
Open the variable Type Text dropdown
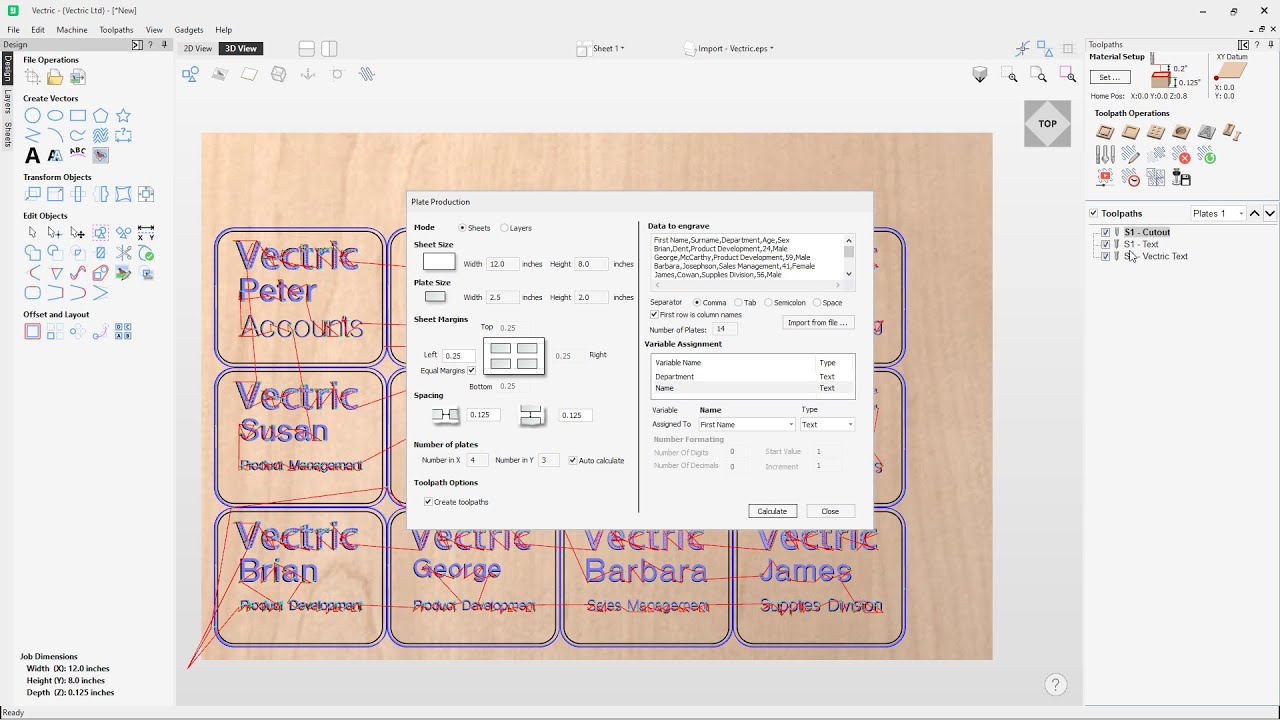pyautogui.click(x=827, y=425)
